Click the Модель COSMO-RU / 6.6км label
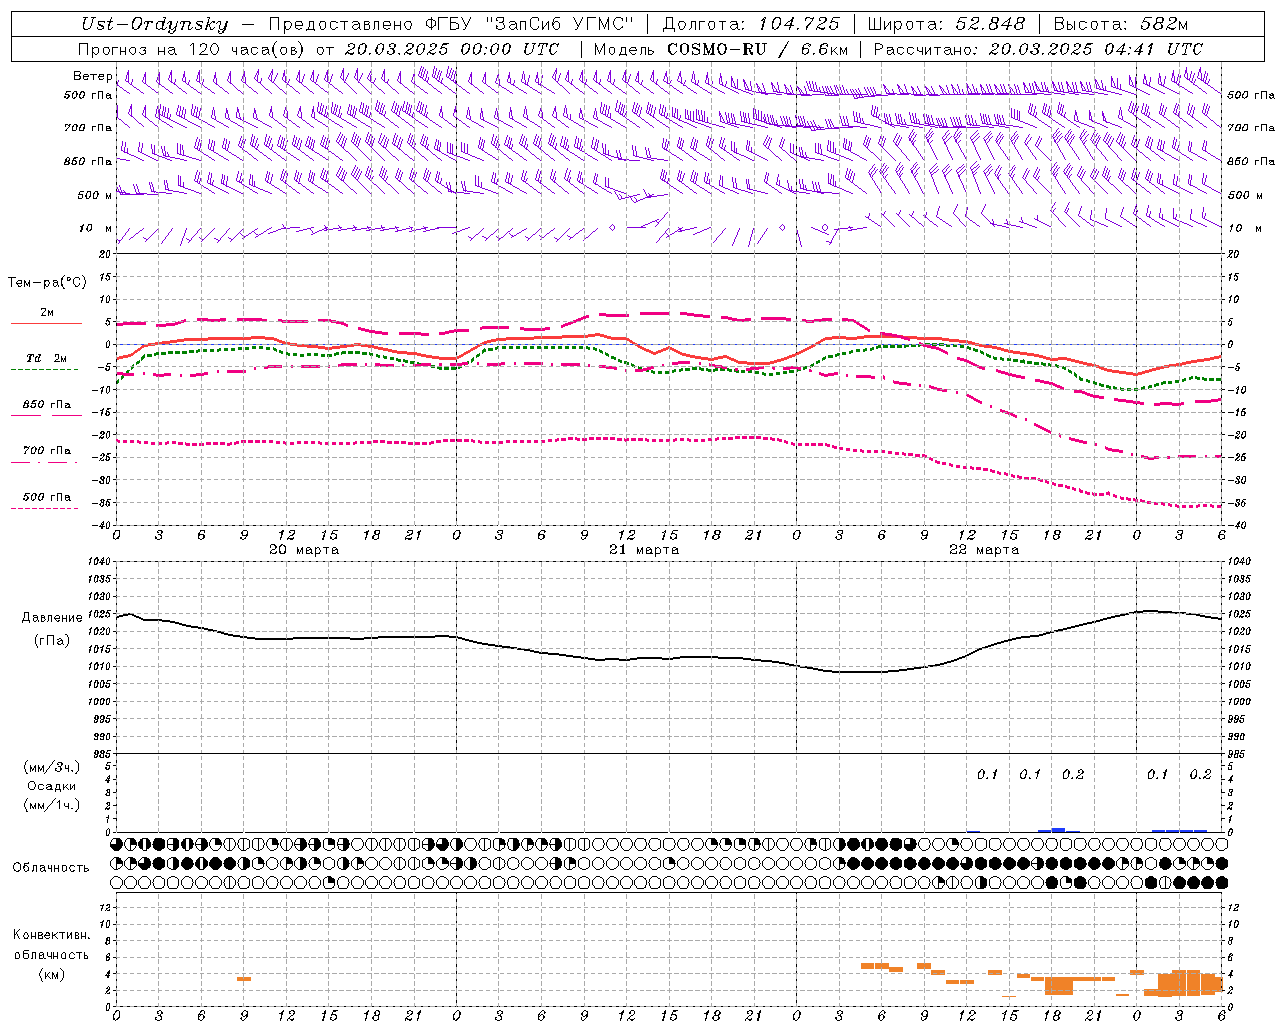This screenshot has height=1024, width=1280. 721,49
